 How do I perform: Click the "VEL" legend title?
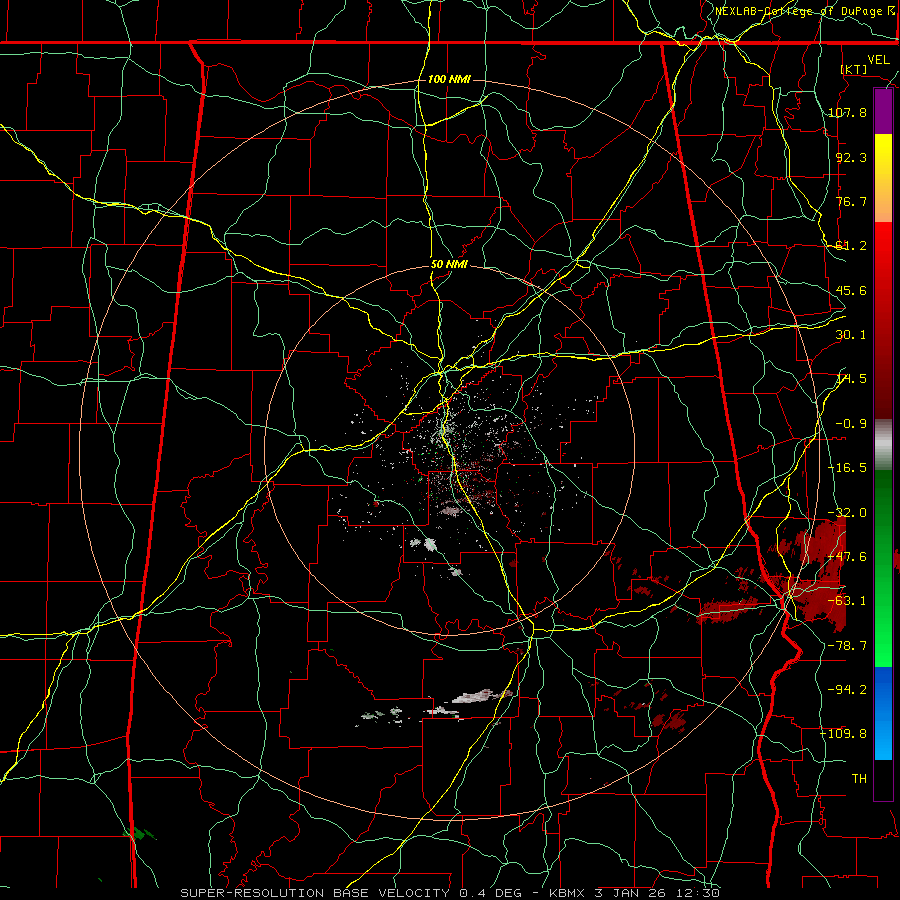(x=878, y=60)
